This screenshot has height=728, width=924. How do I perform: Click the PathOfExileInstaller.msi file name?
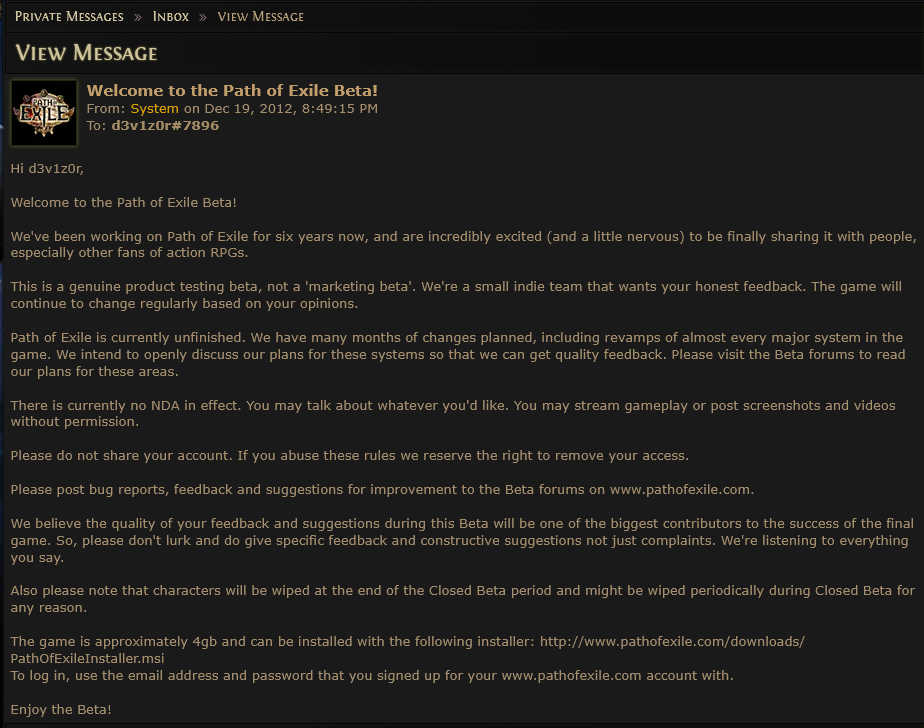coord(87,658)
